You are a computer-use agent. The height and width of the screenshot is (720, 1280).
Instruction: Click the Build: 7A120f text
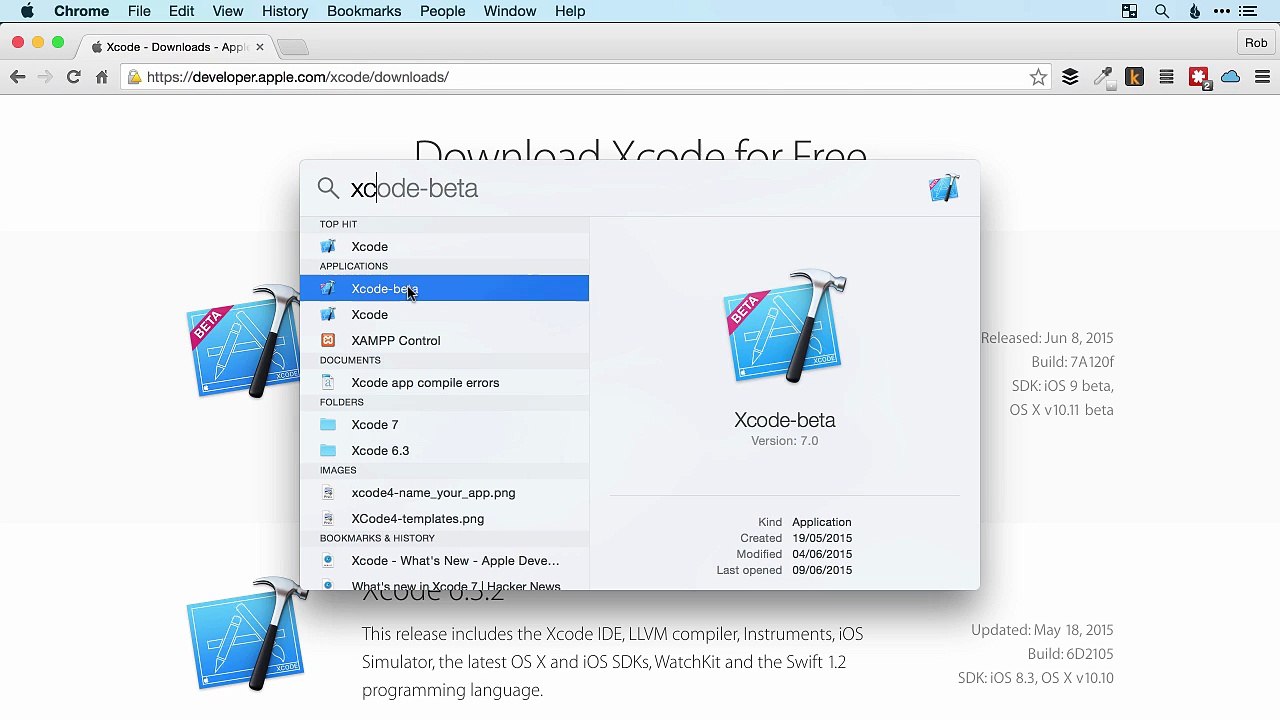(1072, 362)
